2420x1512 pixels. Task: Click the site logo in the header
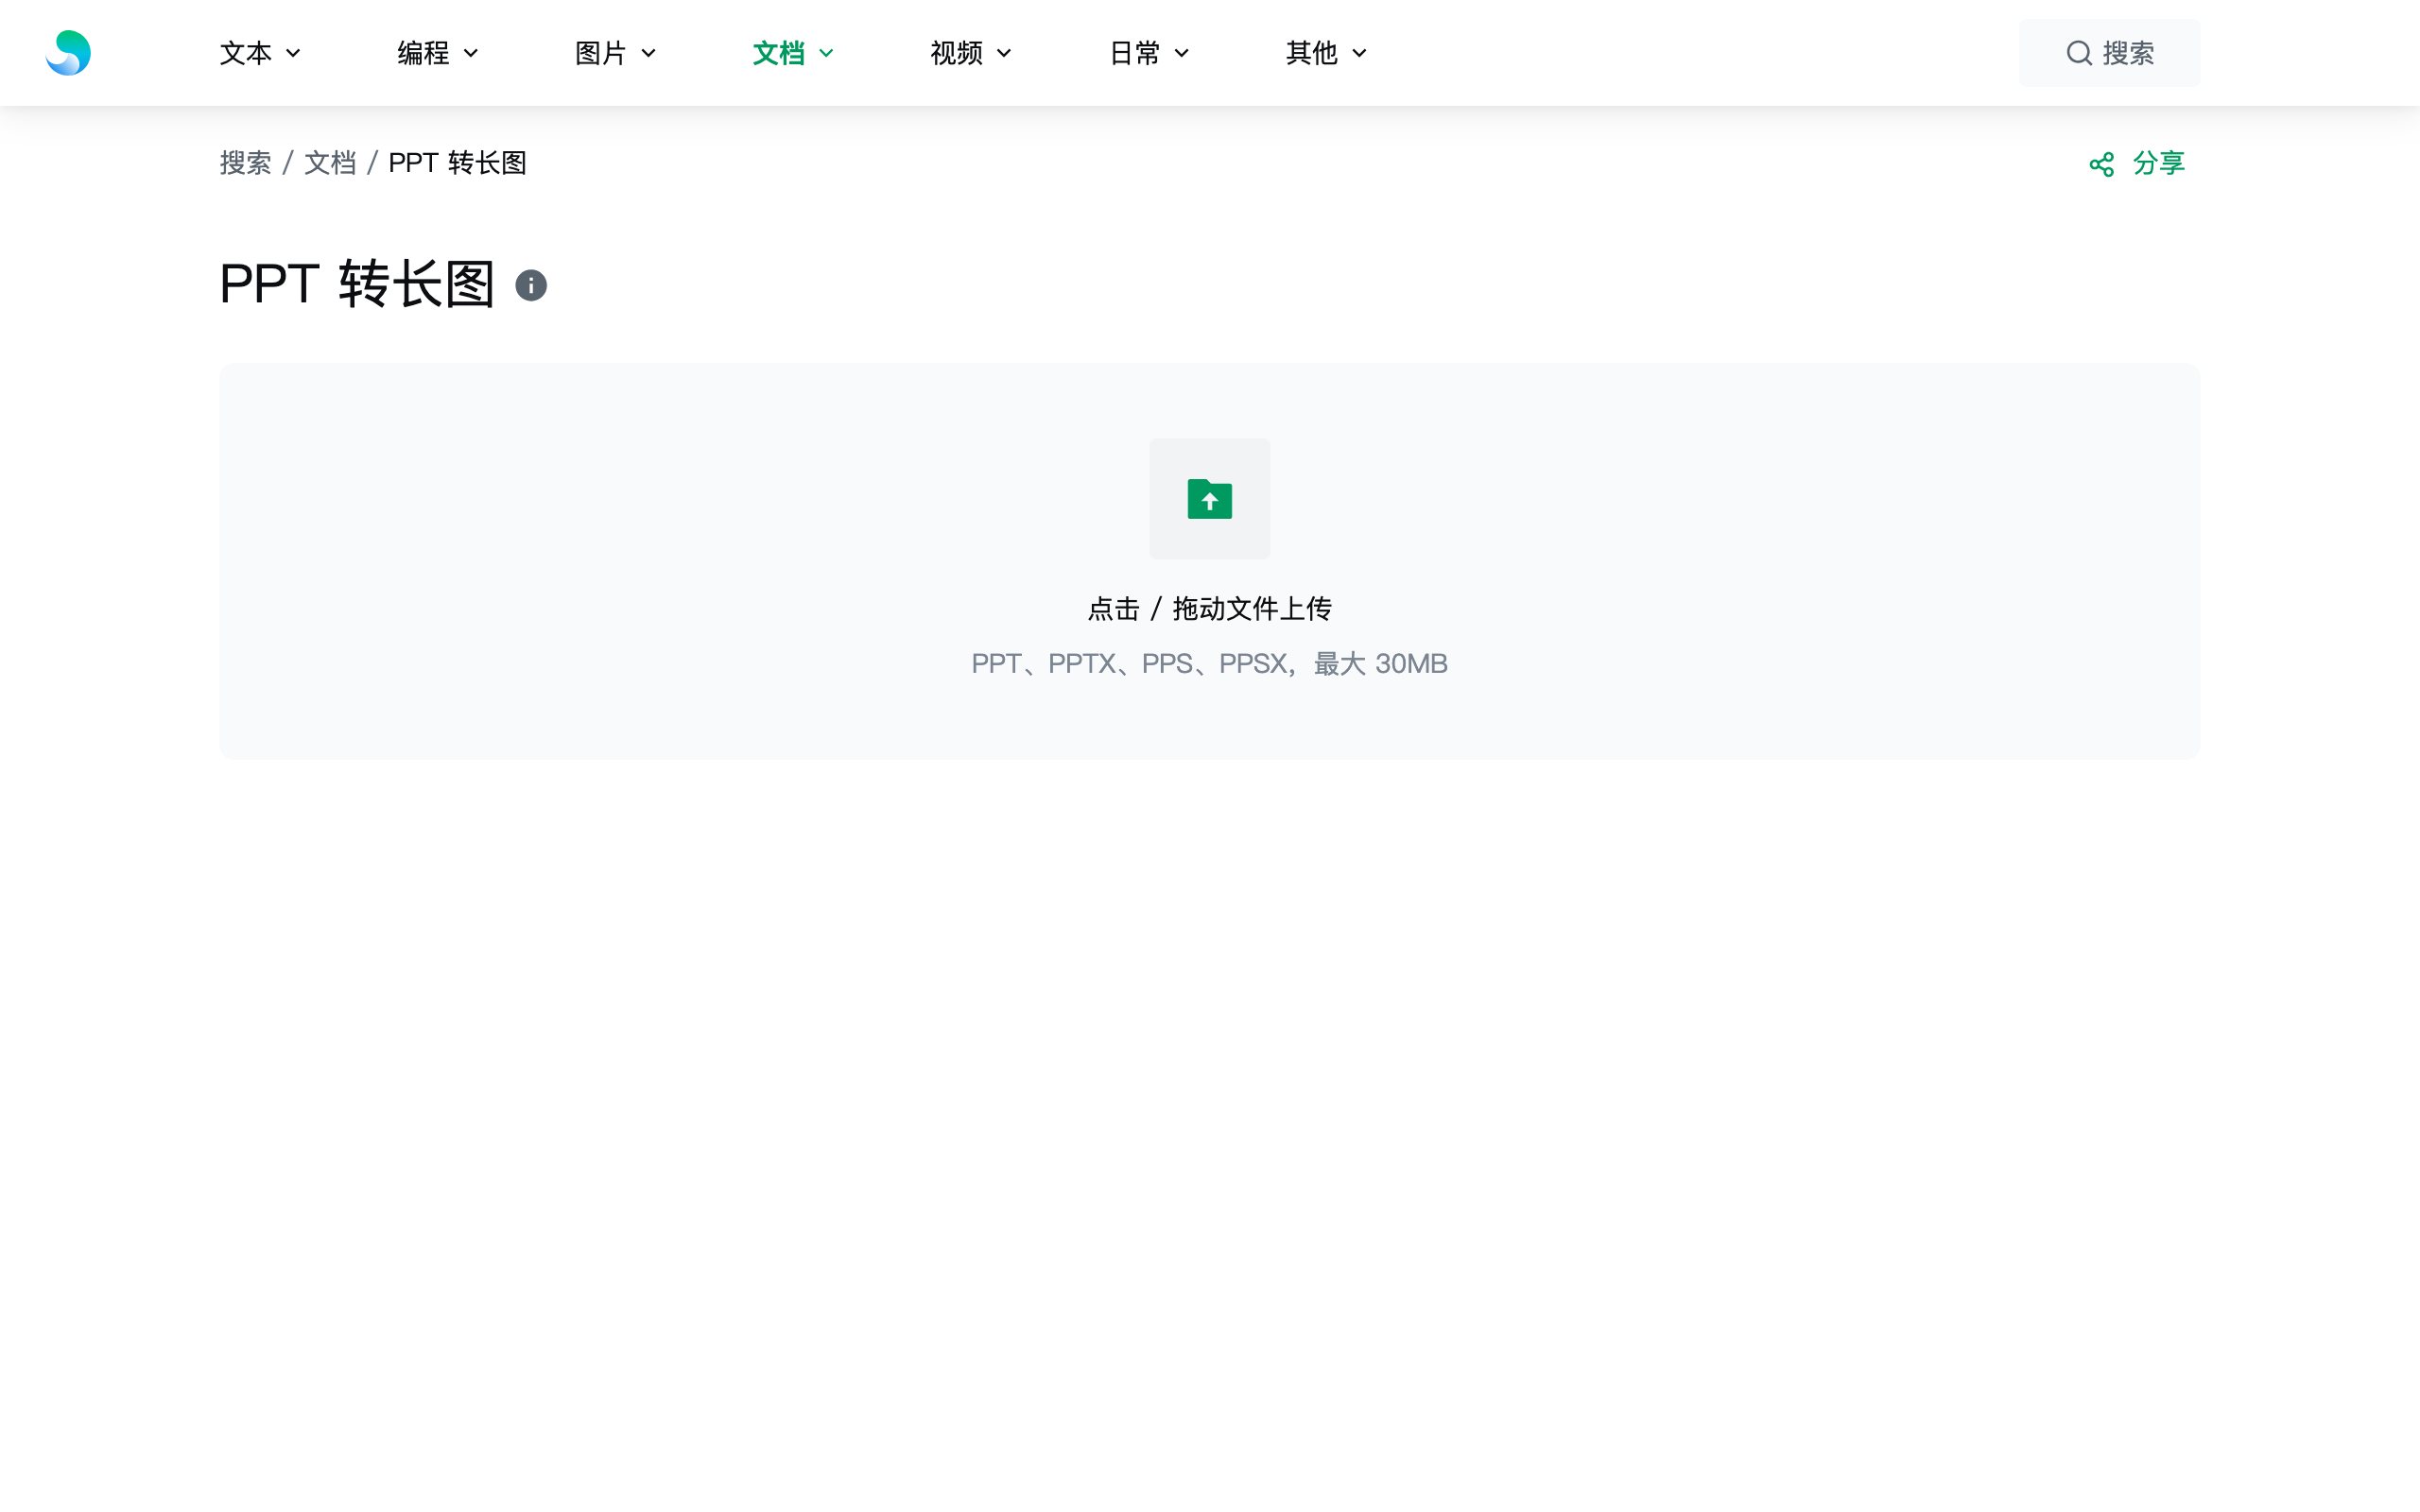[x=68, y=53]
